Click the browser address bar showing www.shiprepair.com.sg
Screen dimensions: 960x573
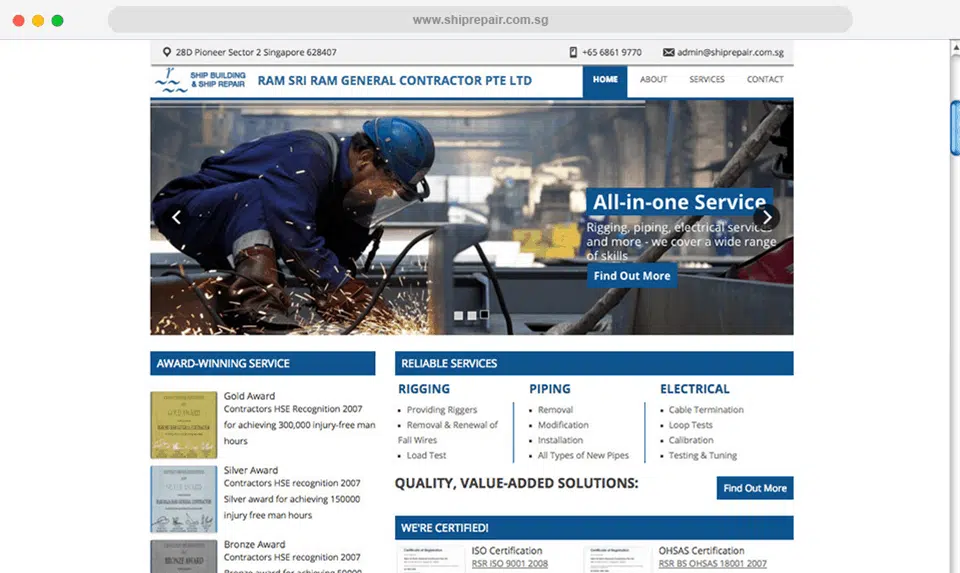480,20
